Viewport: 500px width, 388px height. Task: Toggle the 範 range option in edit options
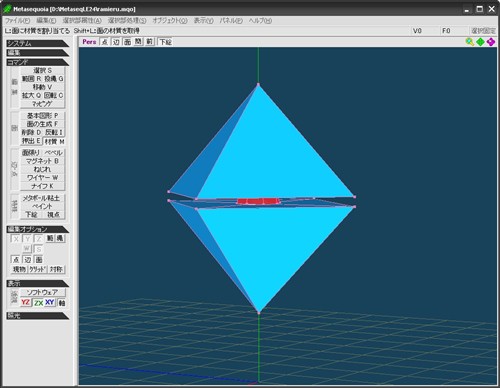50,238
